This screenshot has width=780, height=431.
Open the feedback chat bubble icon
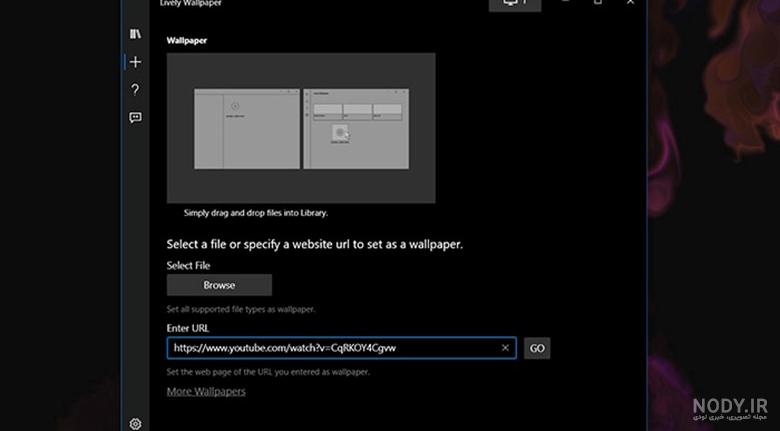coord(135,117)
